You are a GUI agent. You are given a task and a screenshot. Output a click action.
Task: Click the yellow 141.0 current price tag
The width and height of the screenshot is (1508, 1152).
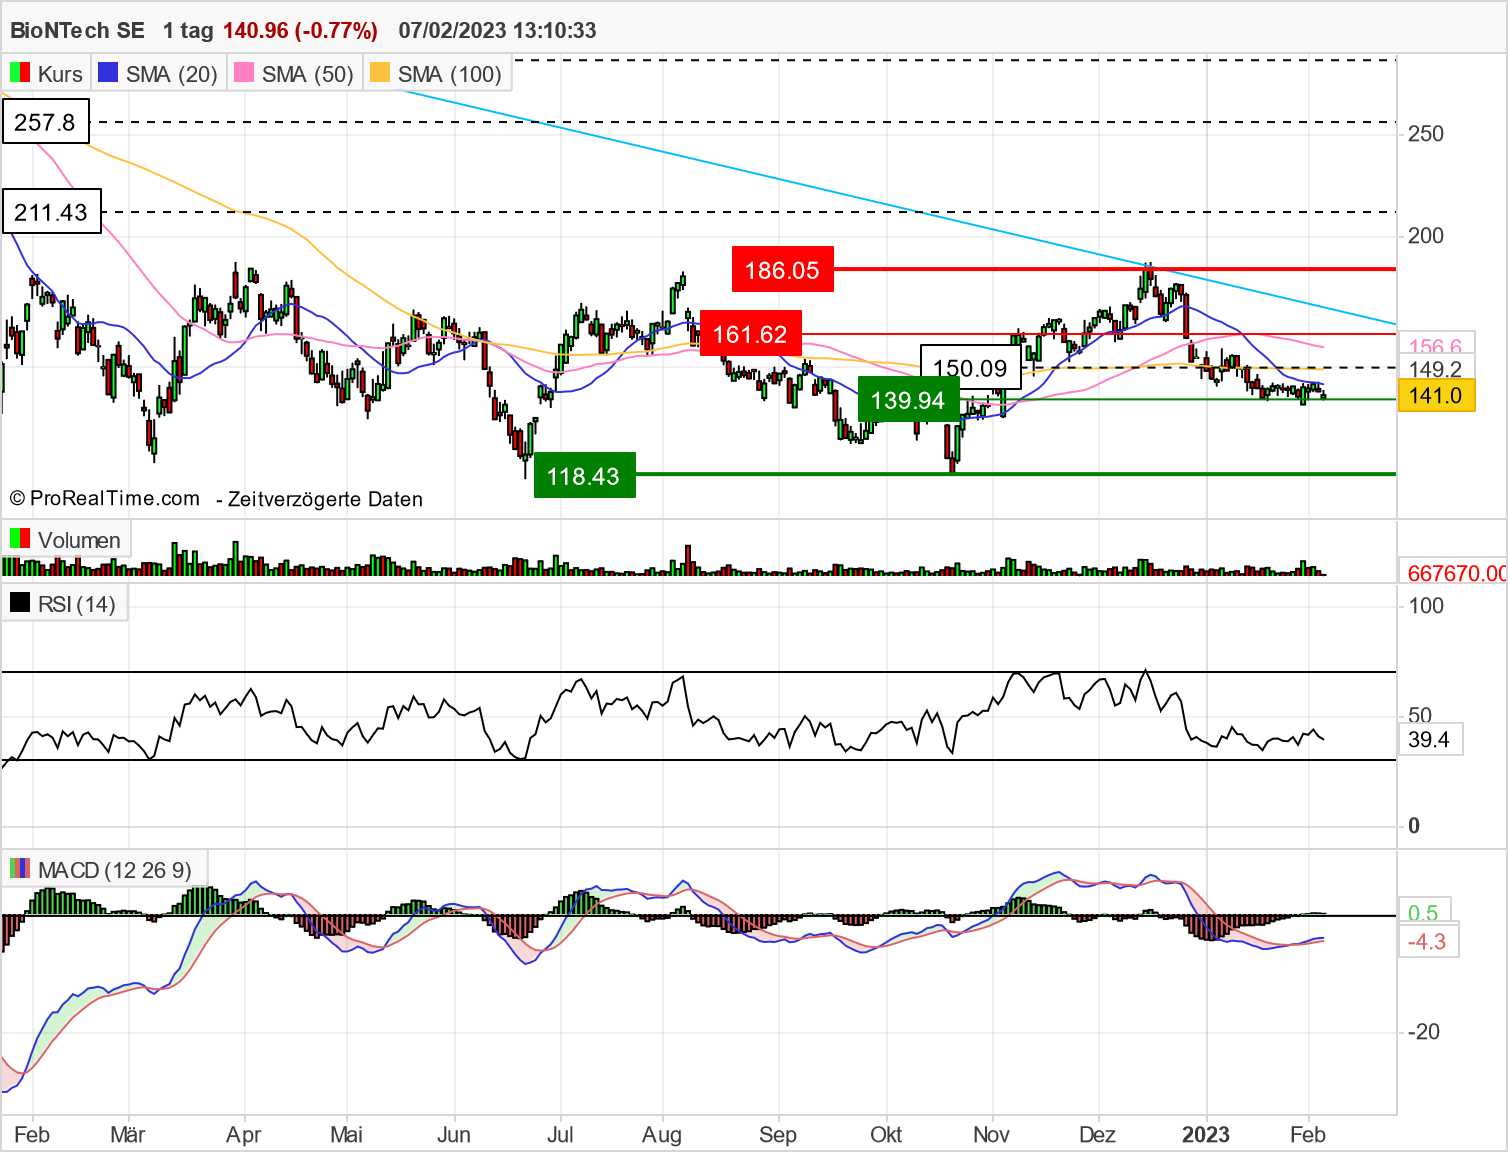pyautogui.click(x=1435, y=395)
